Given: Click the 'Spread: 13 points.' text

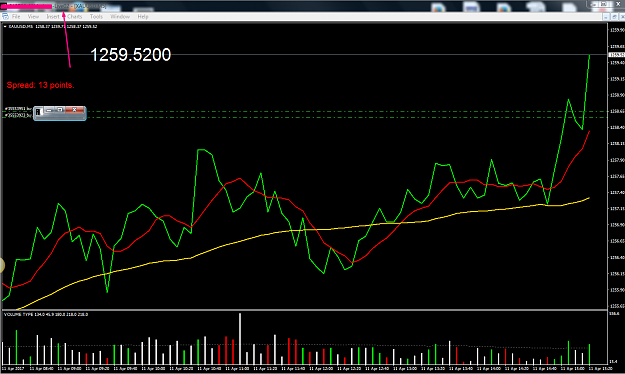Looking at the screenshot, I should coord(40,85).
